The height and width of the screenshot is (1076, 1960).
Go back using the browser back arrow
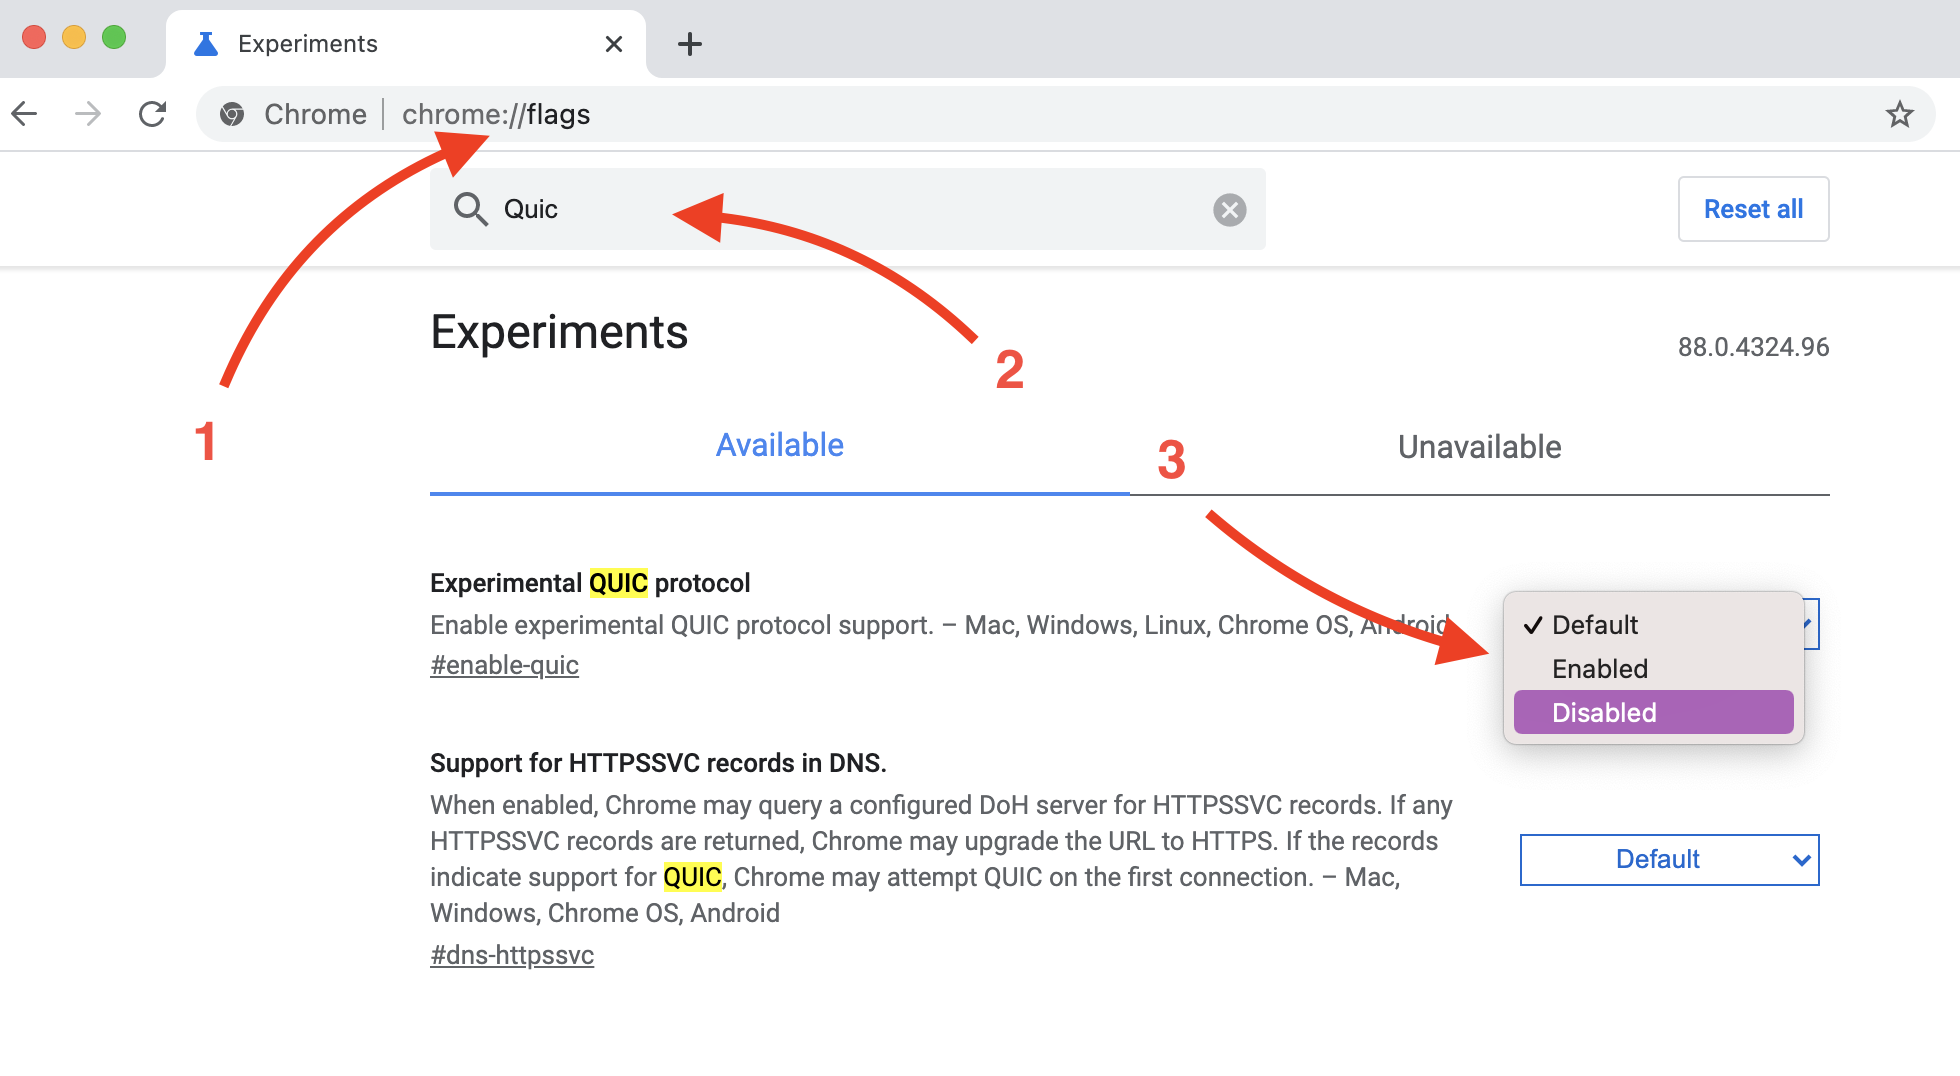[25, 114]
